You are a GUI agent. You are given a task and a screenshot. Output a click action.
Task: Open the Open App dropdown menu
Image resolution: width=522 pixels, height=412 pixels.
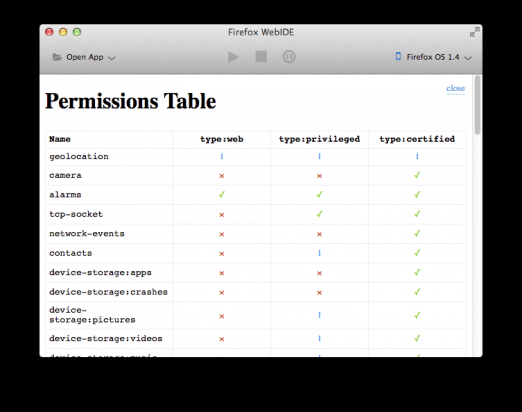click(x=84, y=57)
